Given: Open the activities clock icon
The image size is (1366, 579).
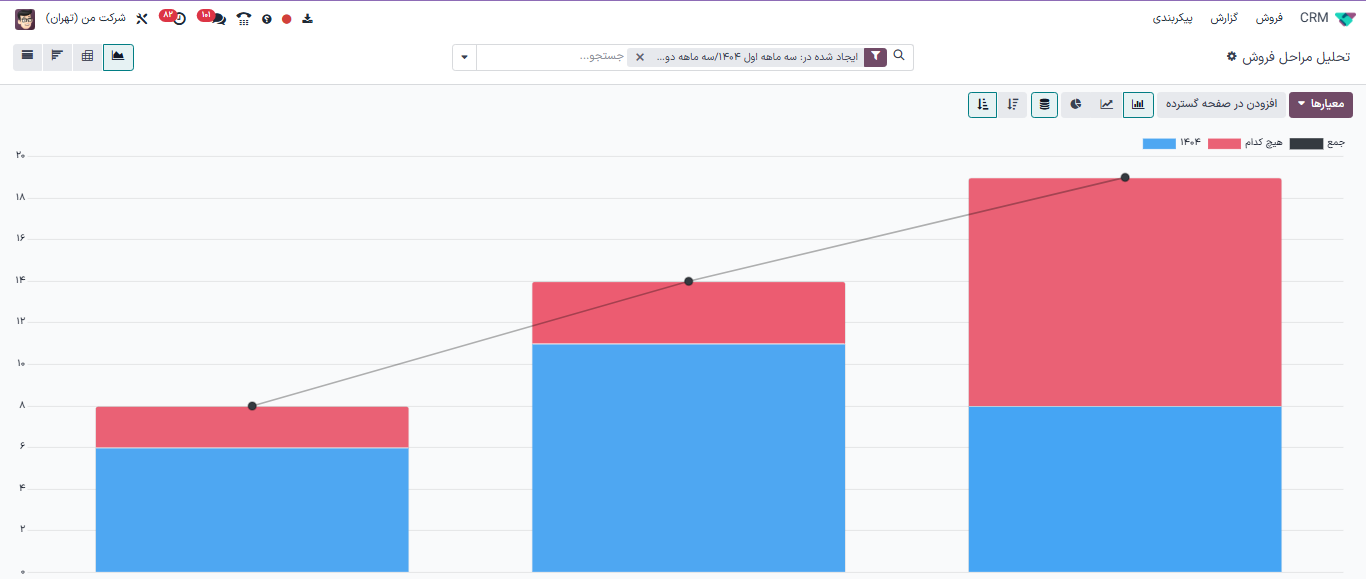Looking at the screenshot, I should coord(179,18).
